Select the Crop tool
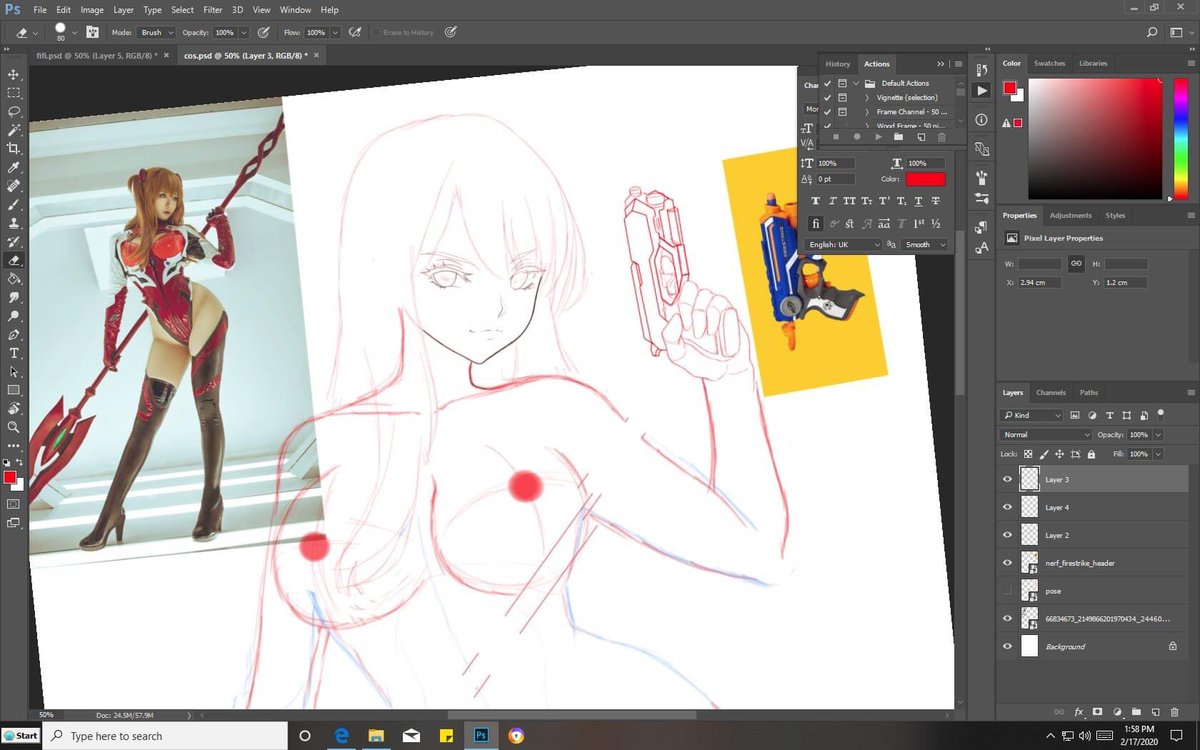Screen dimensions: 1200x750 (14, 148)
